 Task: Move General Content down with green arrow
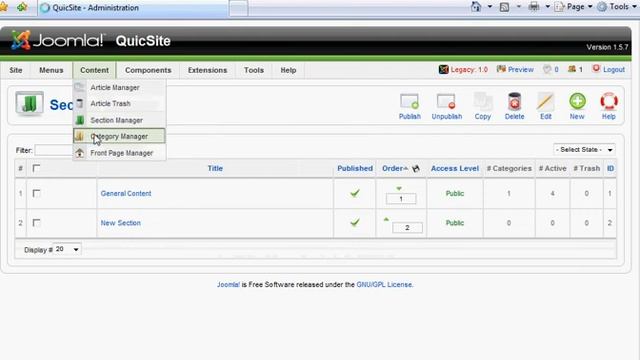coord(399,189)
